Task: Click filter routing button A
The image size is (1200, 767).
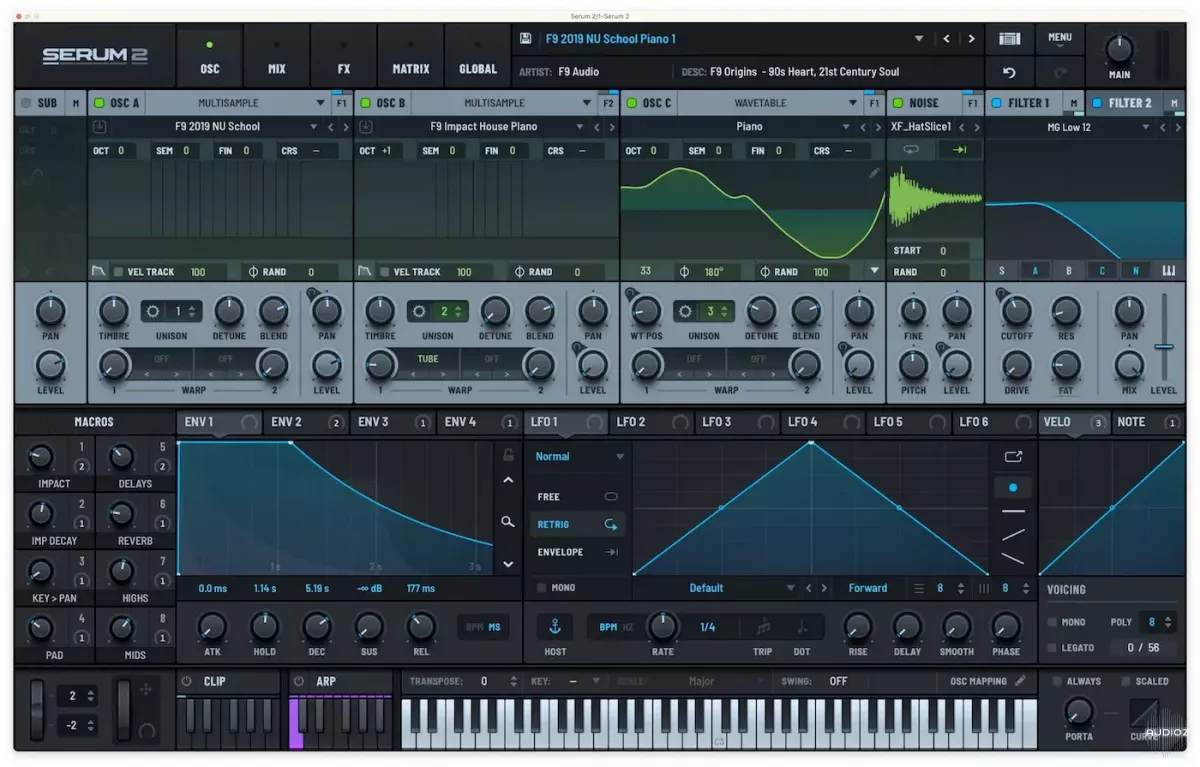Action: [x=1035, y=271]
